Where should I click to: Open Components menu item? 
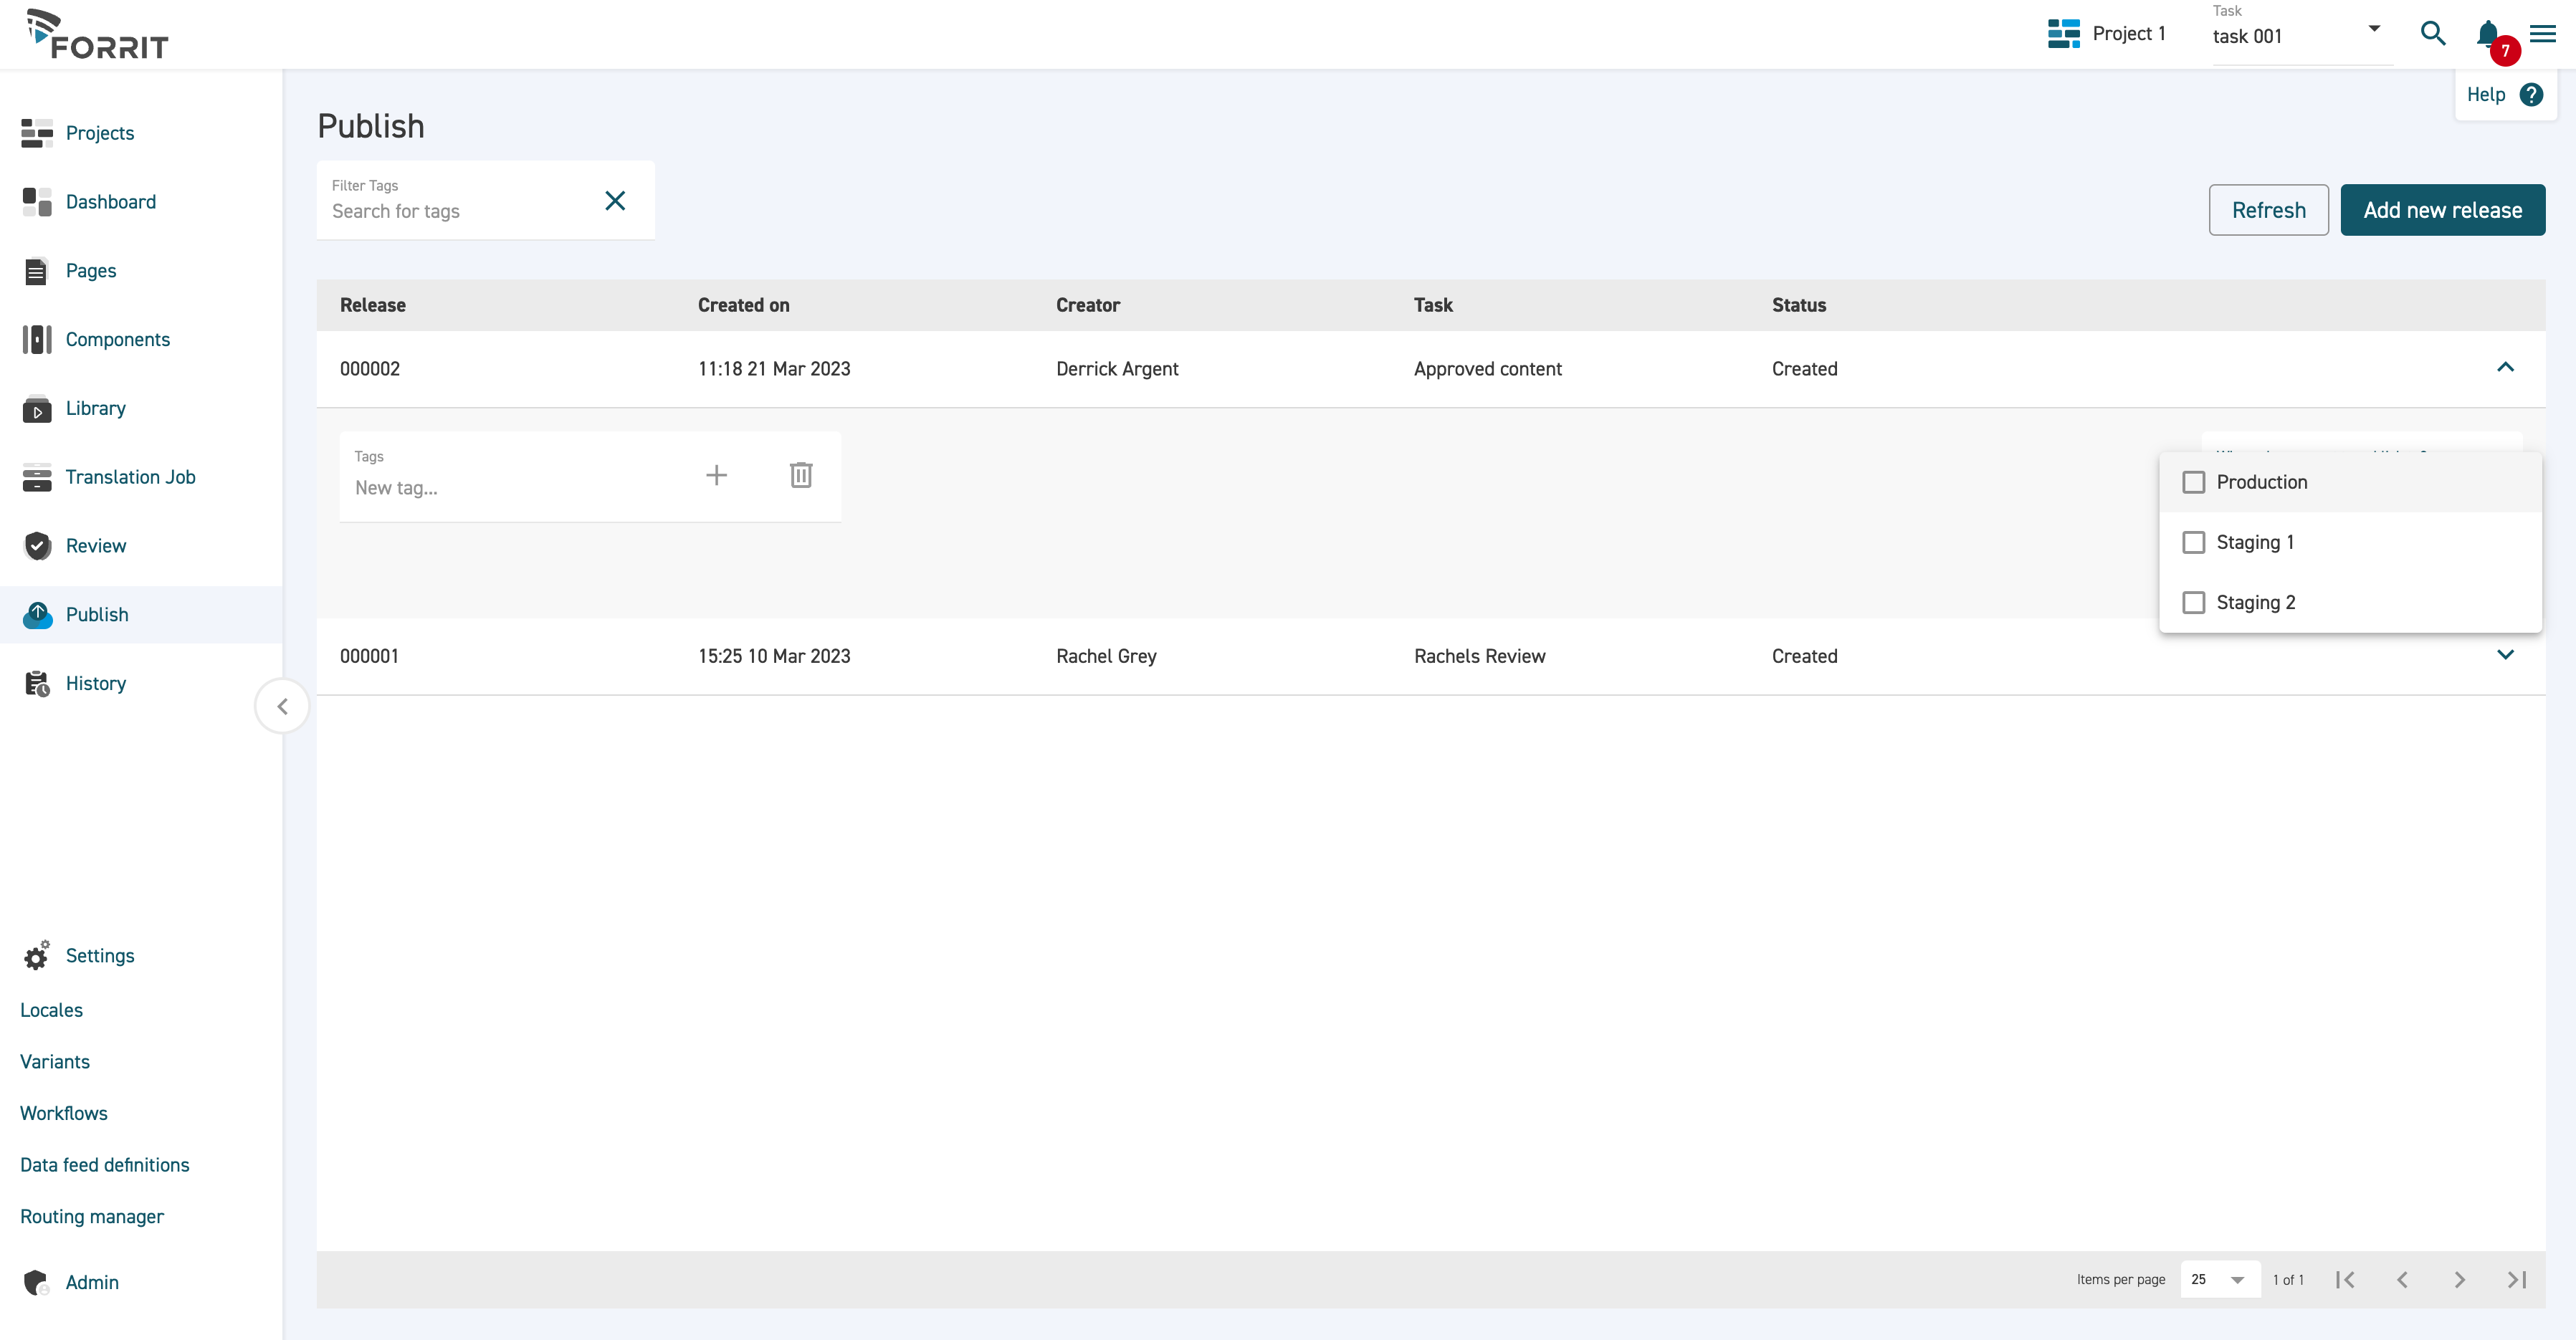(118, 340)
